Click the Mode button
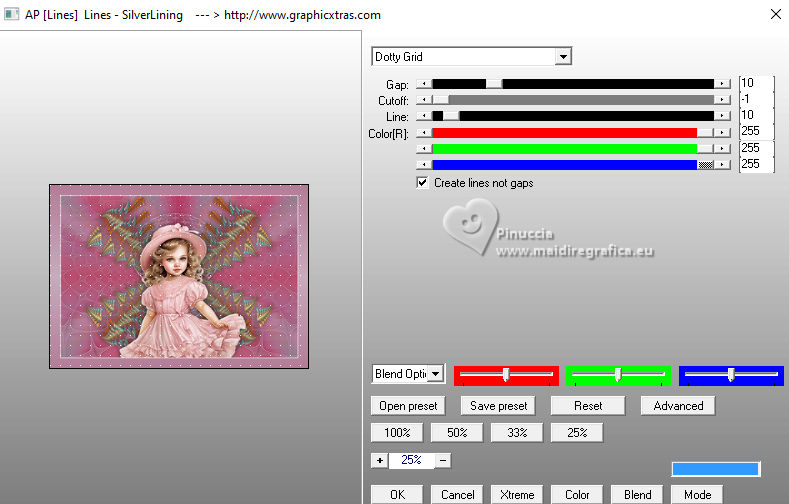789x504 pixels. tap(697, 494)
